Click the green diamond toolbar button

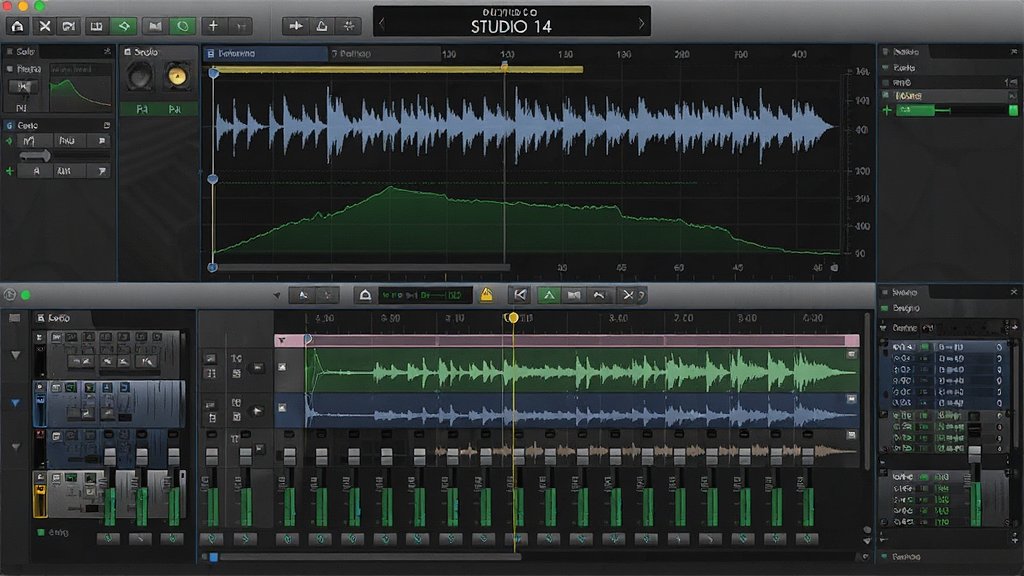coord(124,26)
